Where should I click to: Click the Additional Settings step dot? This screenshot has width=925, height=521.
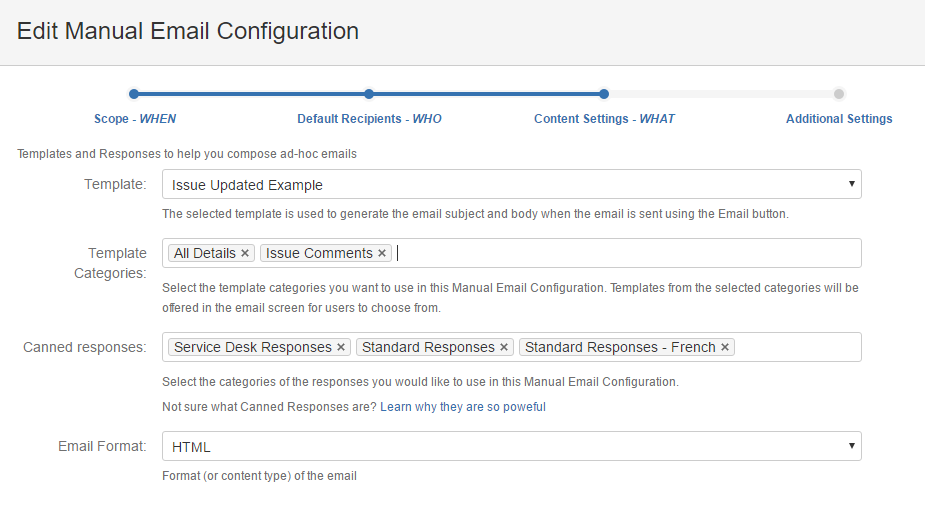[x=839, y=94]
